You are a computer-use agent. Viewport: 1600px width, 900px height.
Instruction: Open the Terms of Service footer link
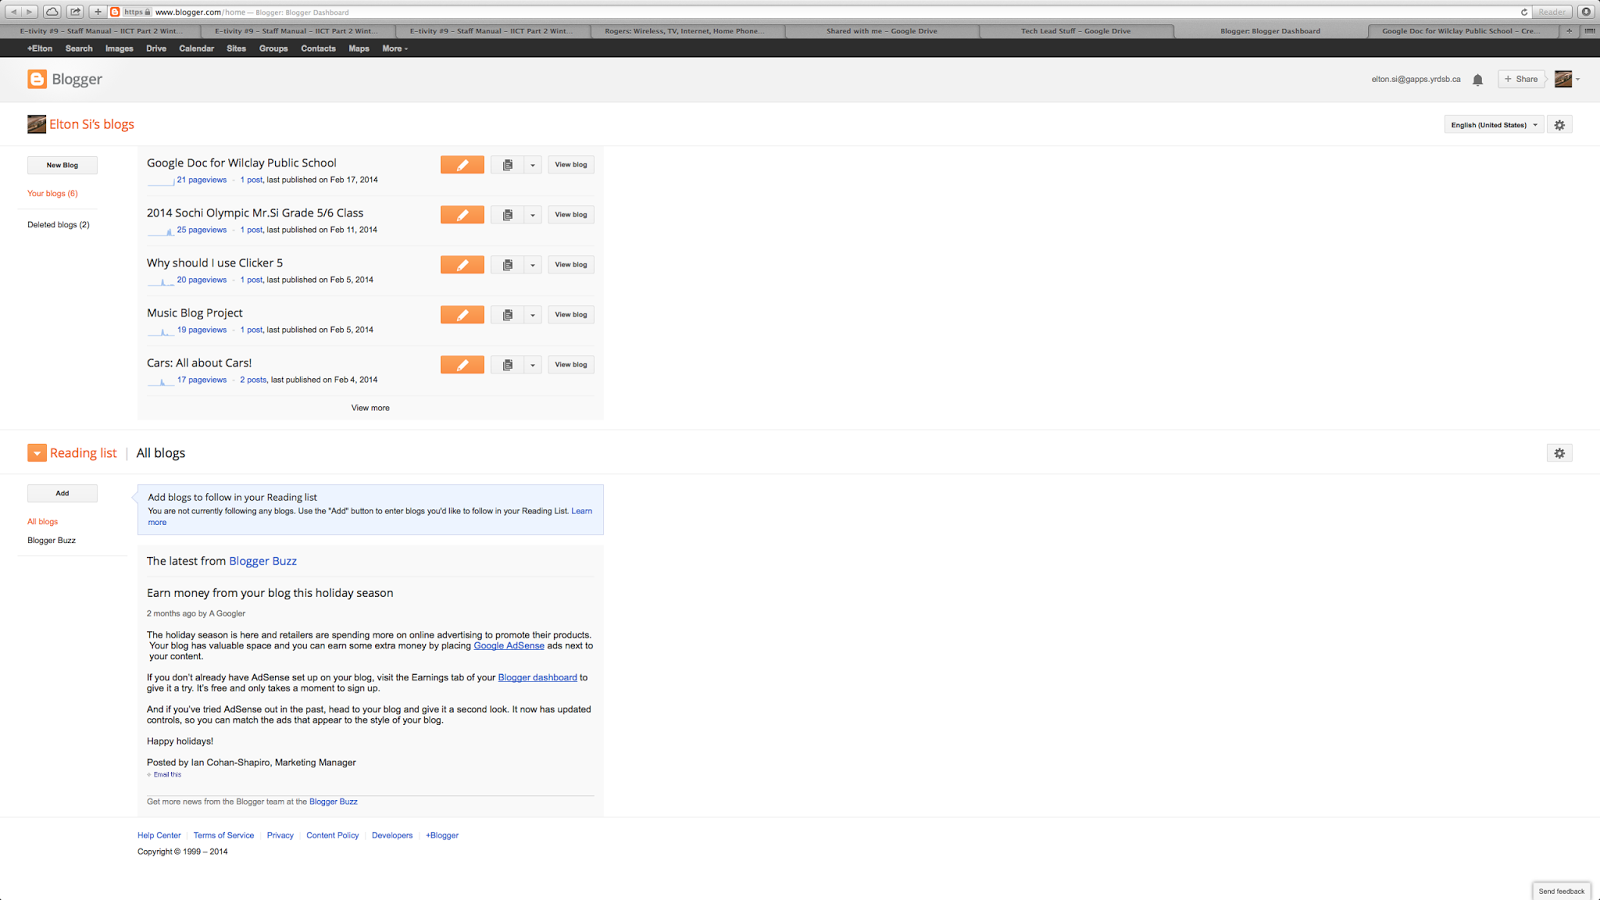[x=223, y=835]
